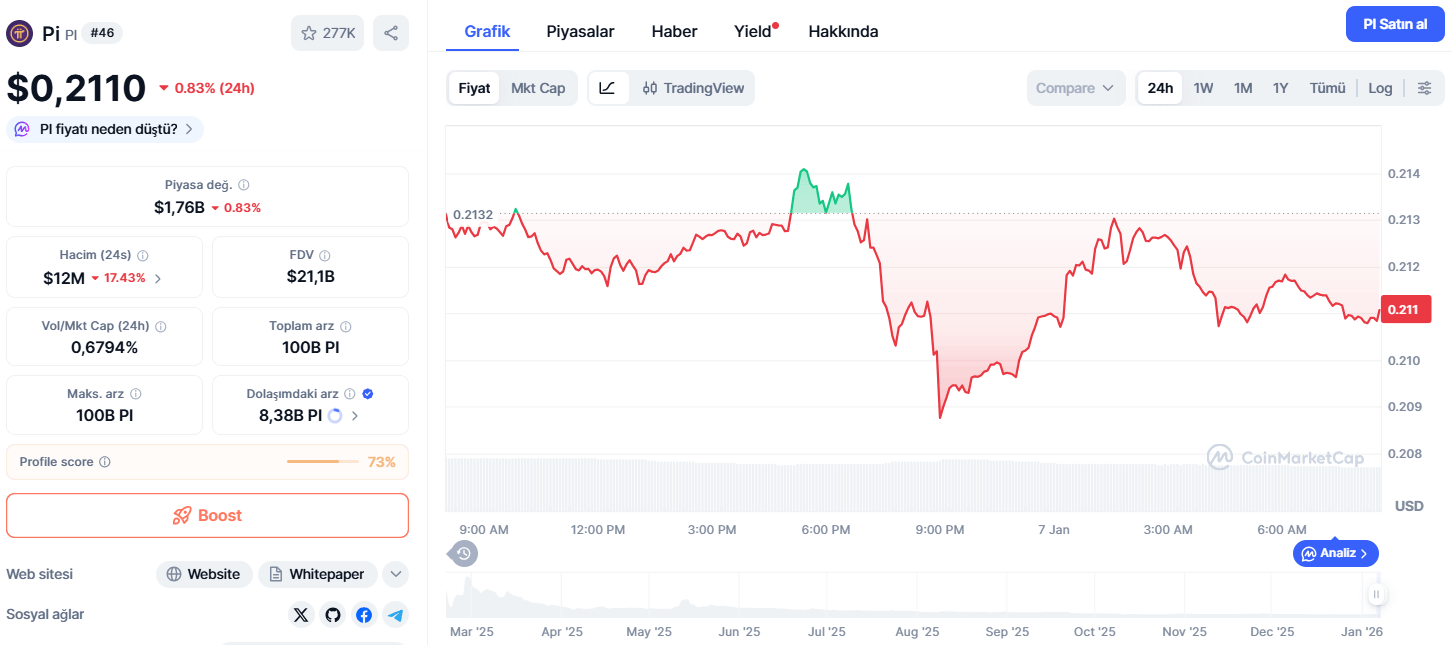Open the X (Twitter) social link
1452x645 pixels.
pyautogui.click(x=301, y=615)
